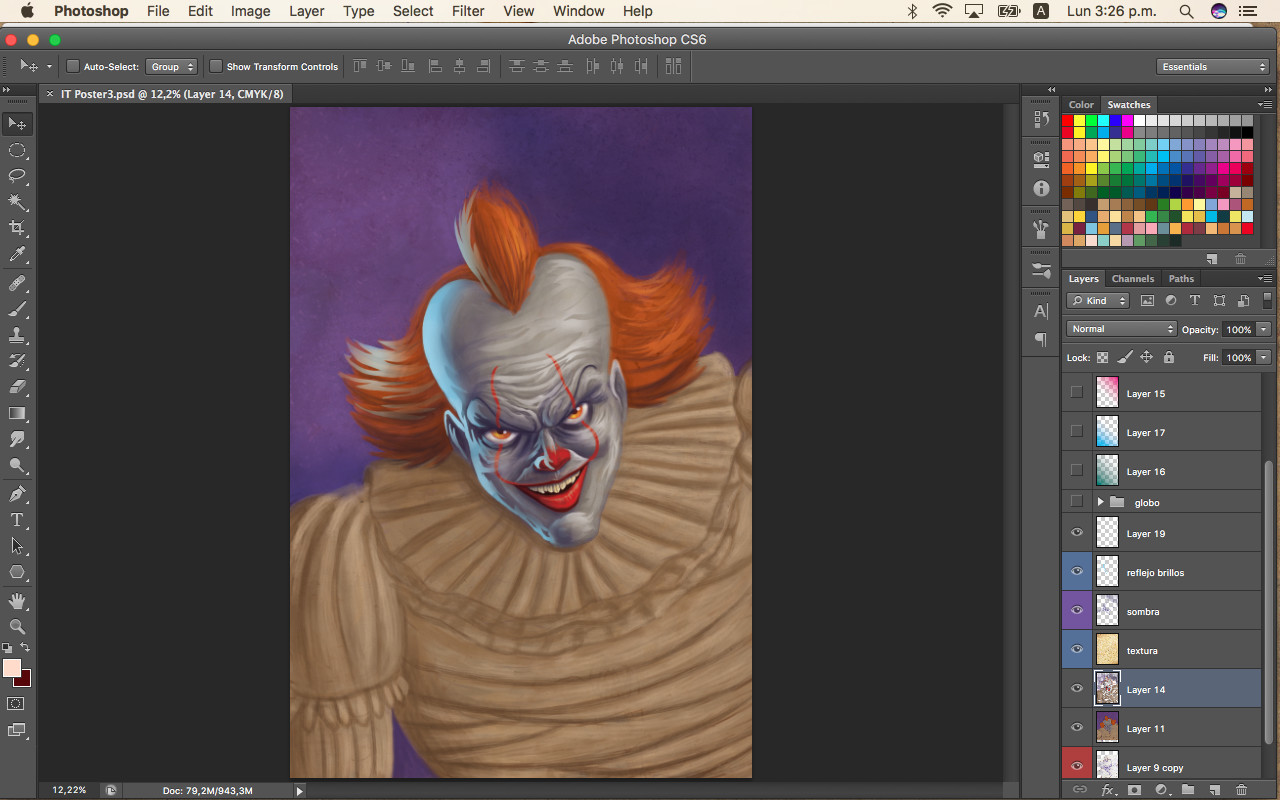Add layer mask icon
This screenshot has height=800, width=1280.
1134,790
